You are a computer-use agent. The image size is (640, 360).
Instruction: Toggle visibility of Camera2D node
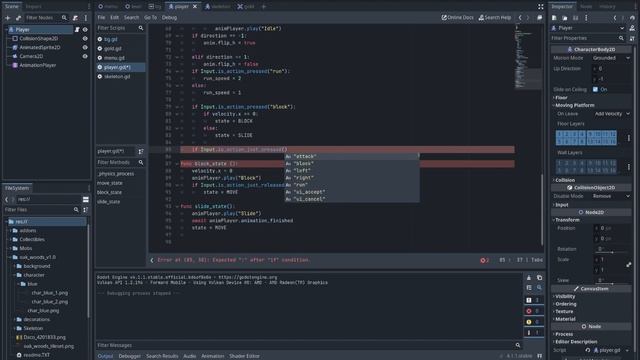point(85,56)
